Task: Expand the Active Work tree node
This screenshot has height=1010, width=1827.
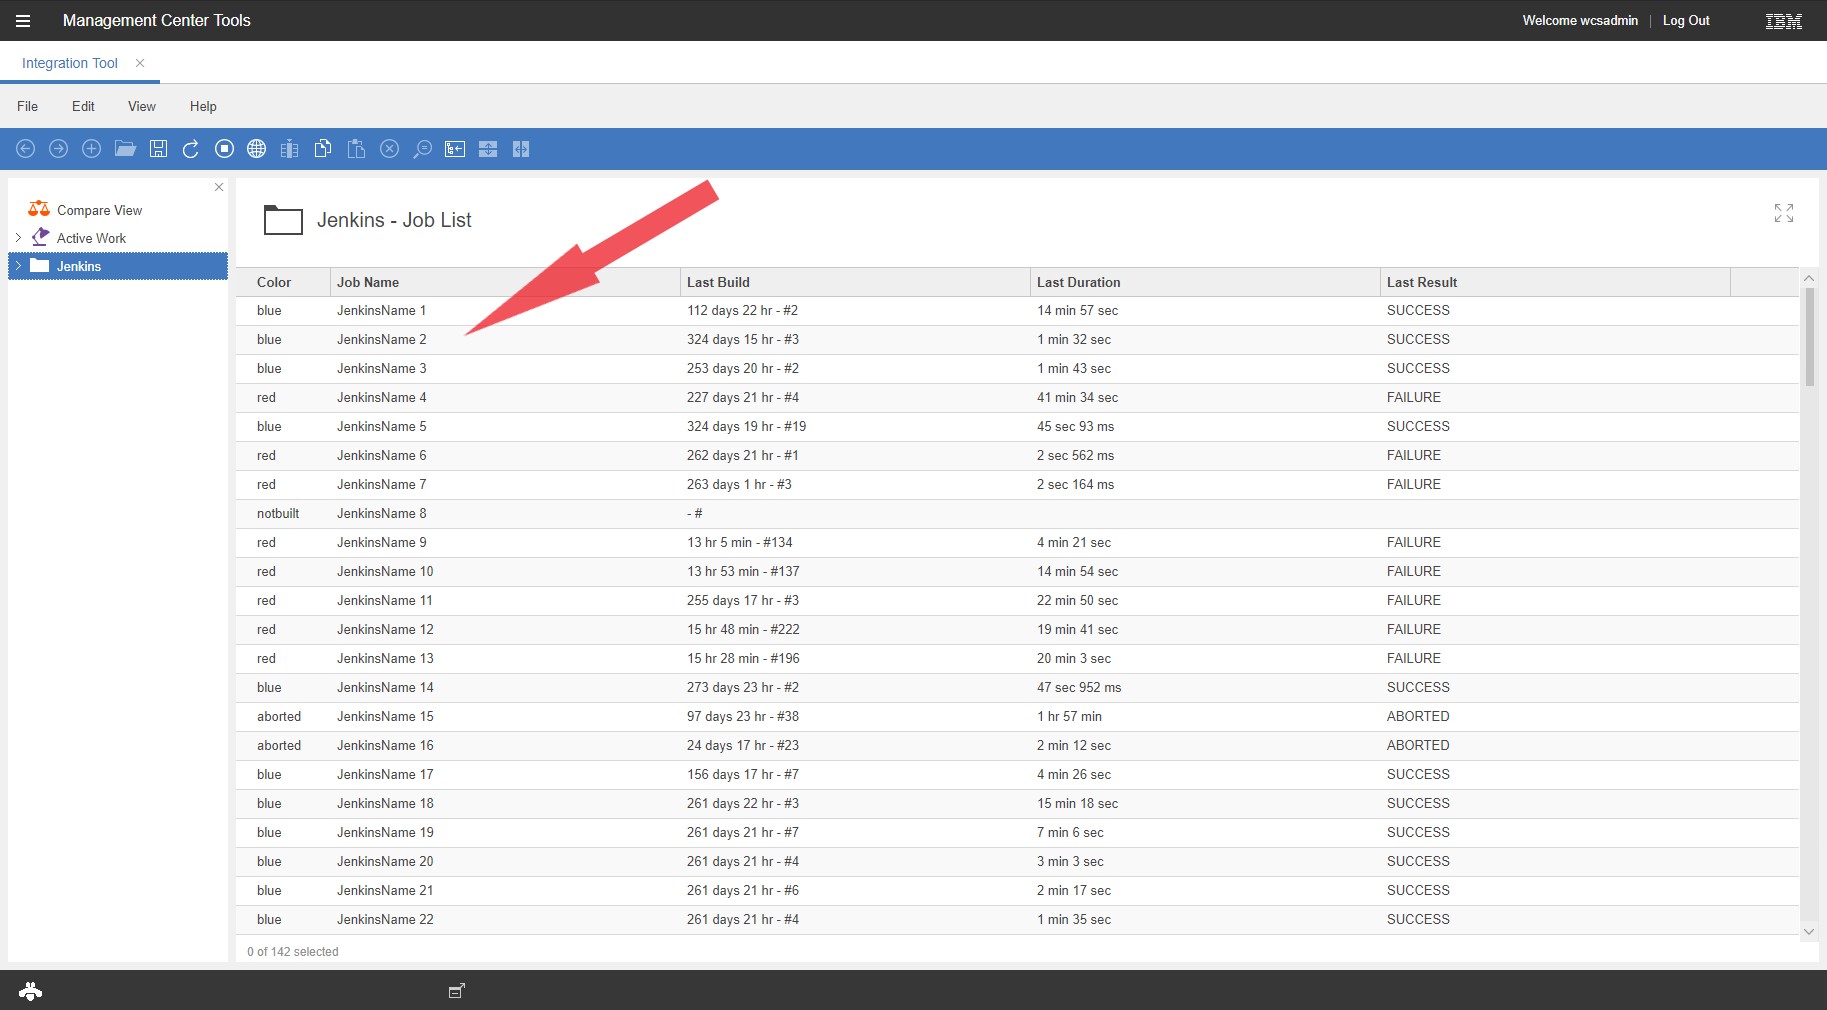Action: (x=18, y=238)
